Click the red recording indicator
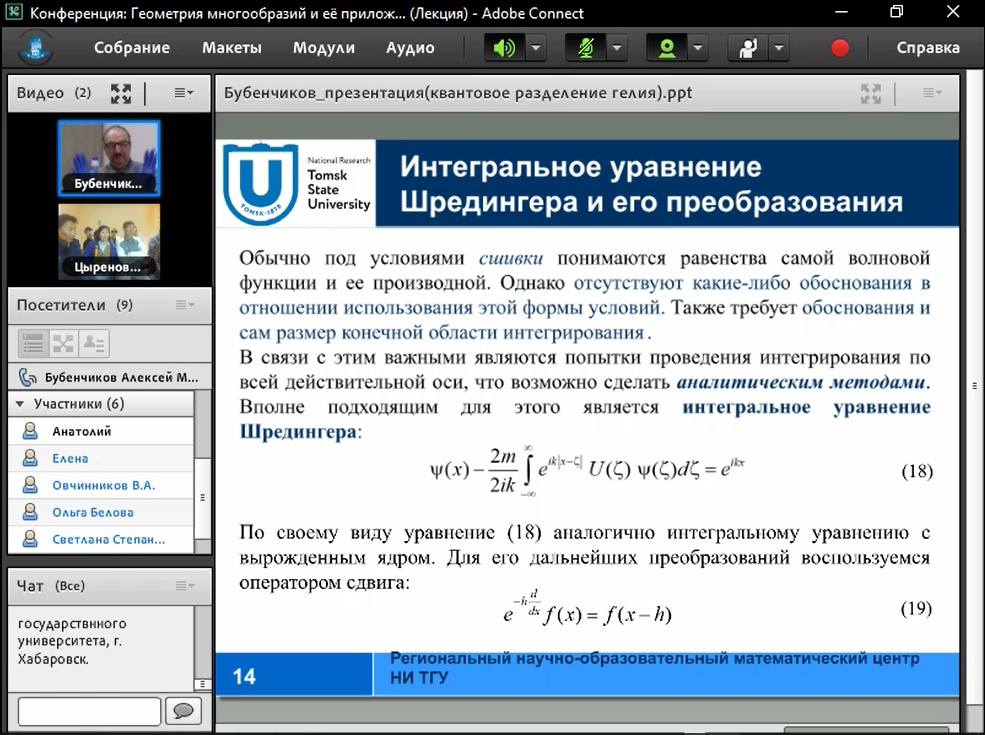985x735 pixels. tap(840, 48)
